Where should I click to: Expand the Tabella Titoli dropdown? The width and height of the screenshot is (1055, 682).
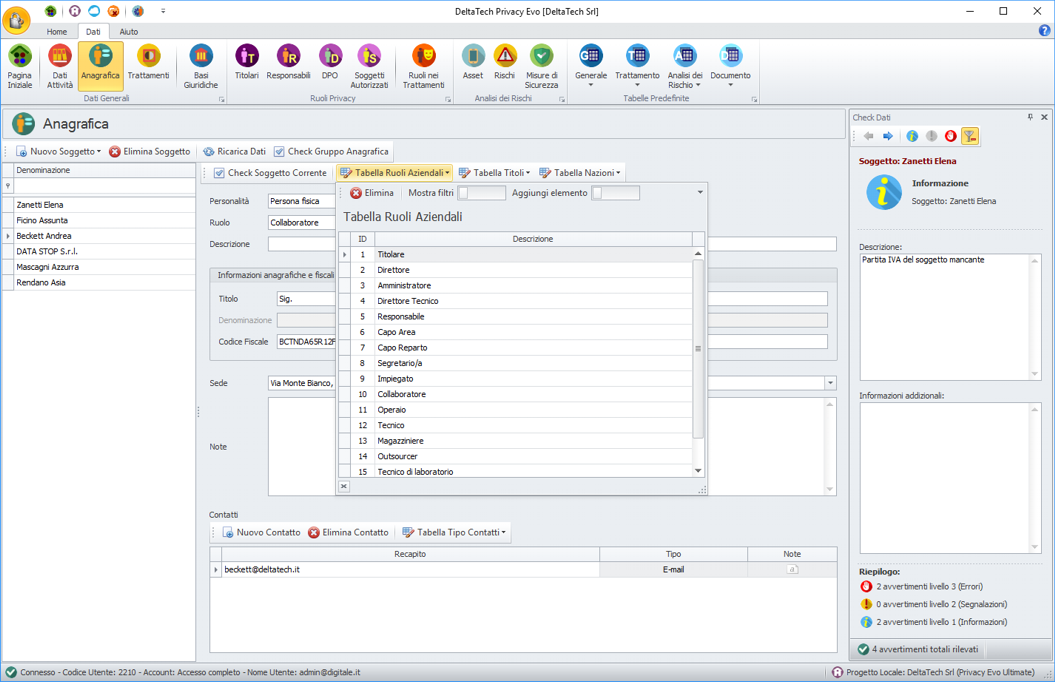495,173
